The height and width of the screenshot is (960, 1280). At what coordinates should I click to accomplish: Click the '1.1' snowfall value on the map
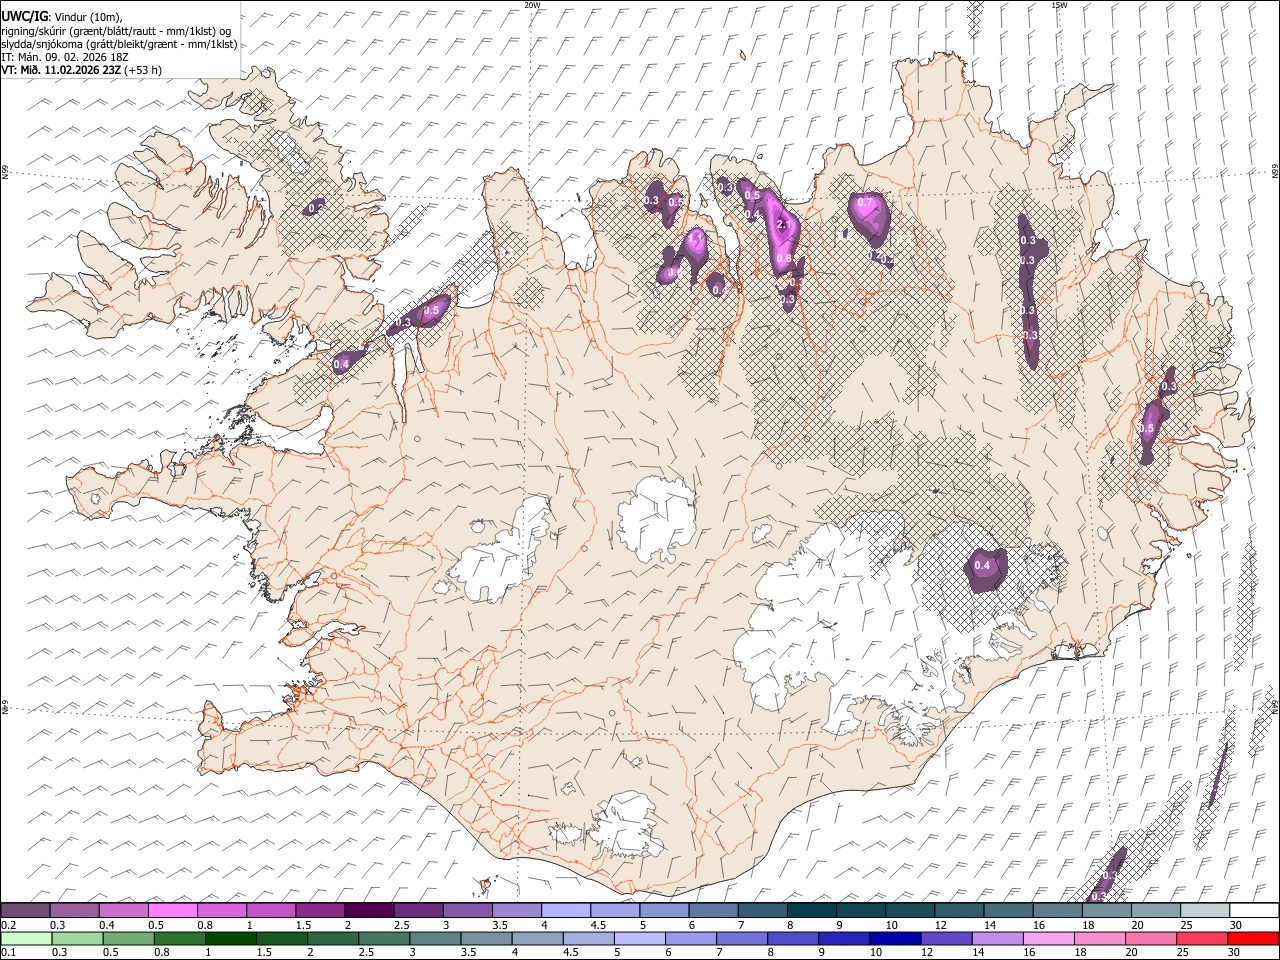tap(696, 240)
